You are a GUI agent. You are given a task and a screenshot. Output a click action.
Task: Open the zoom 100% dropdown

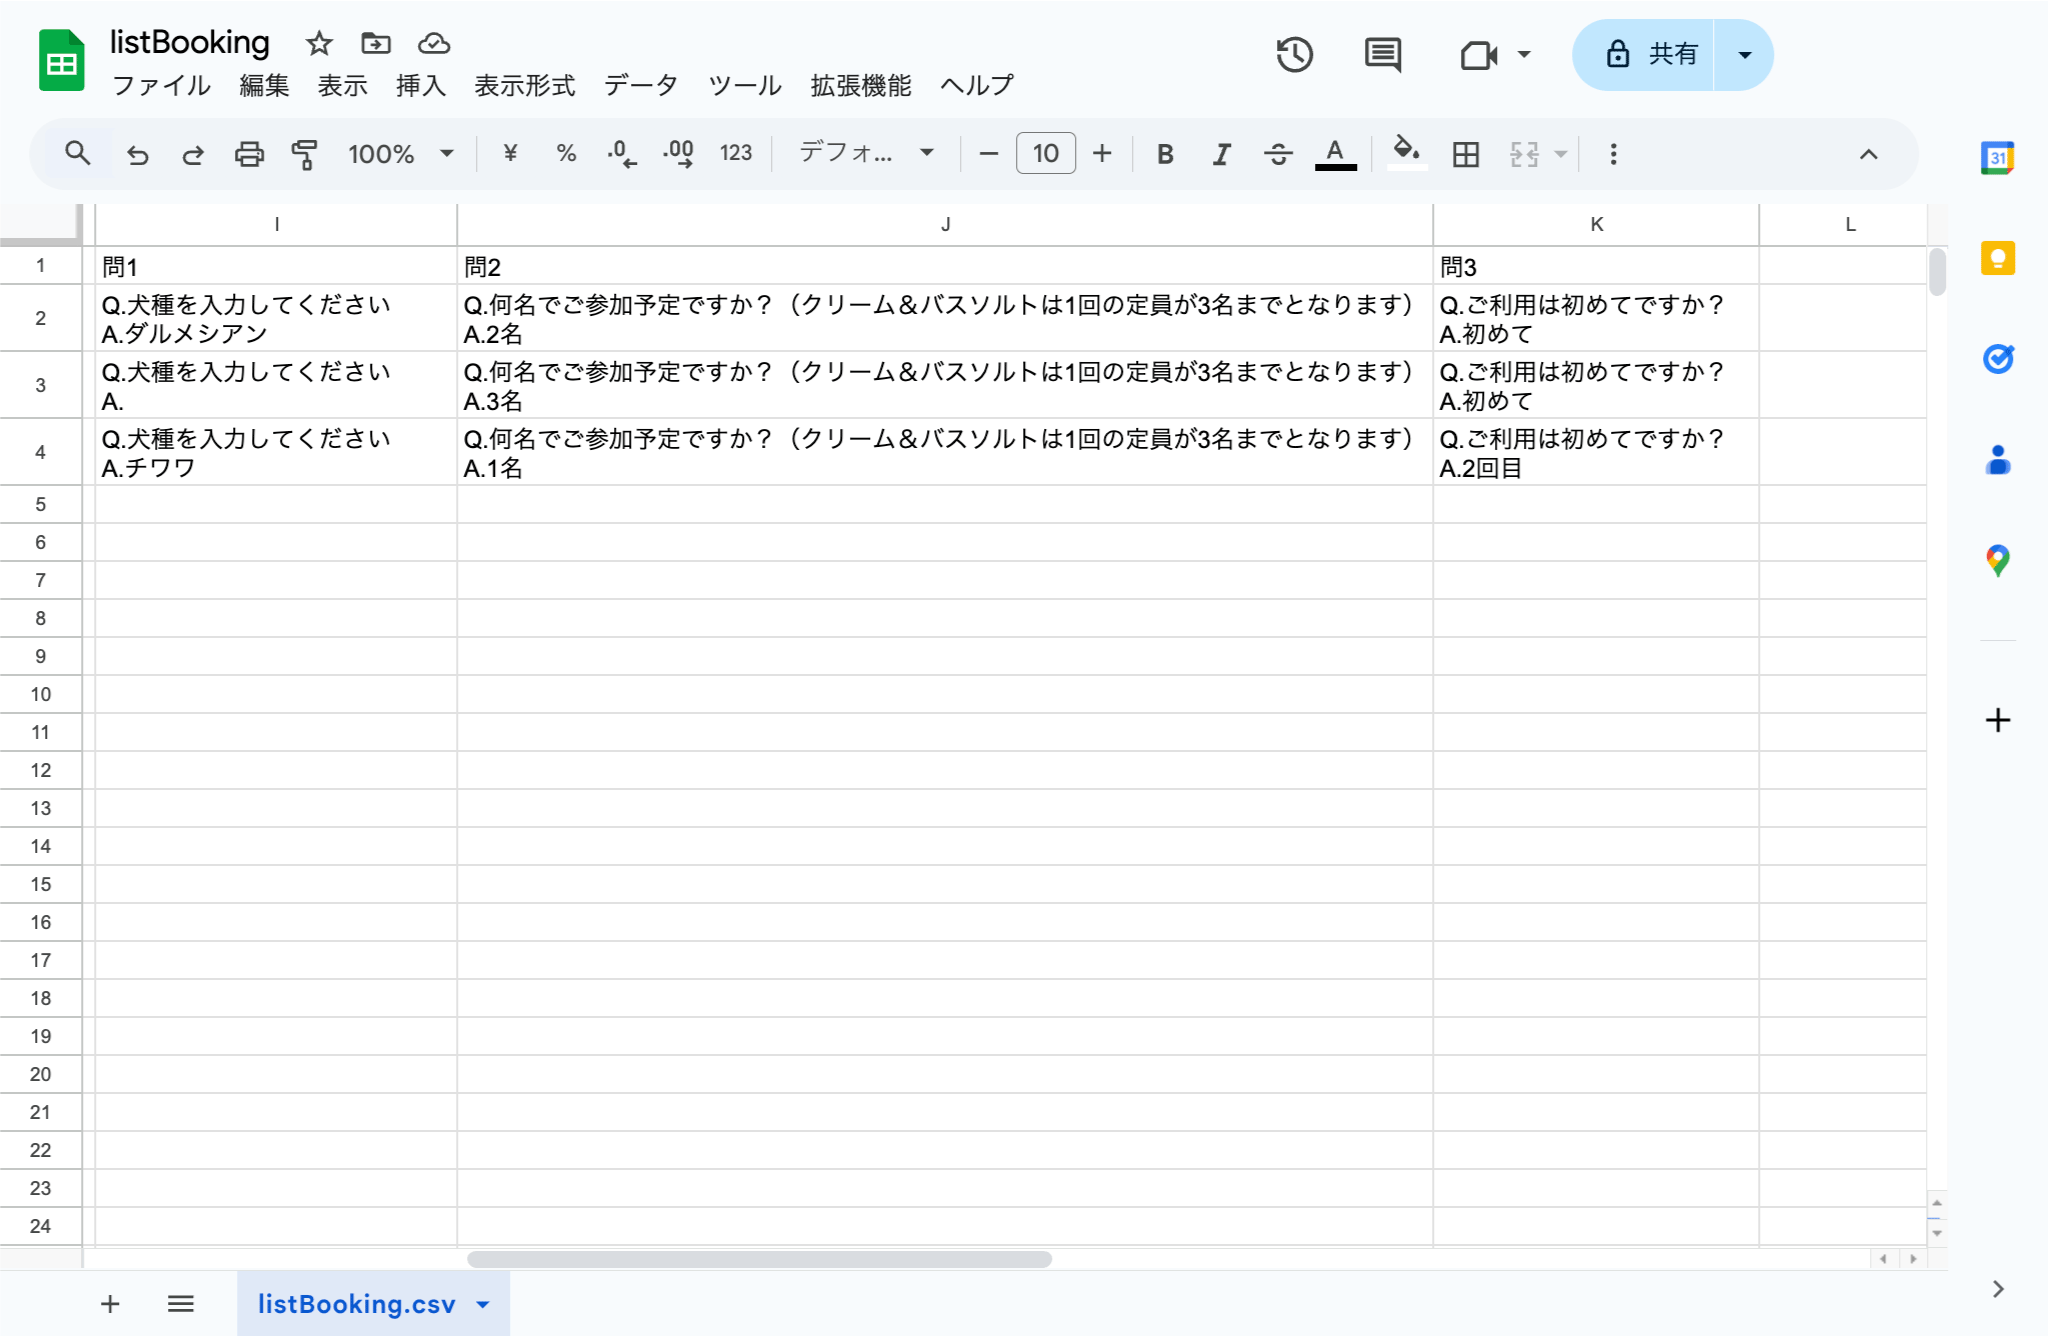(x=400, y=154)
